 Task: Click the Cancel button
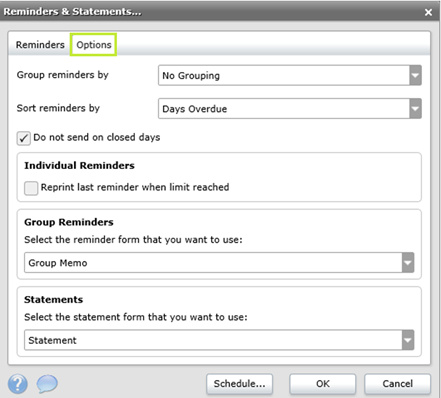click(x=397, y=384)
